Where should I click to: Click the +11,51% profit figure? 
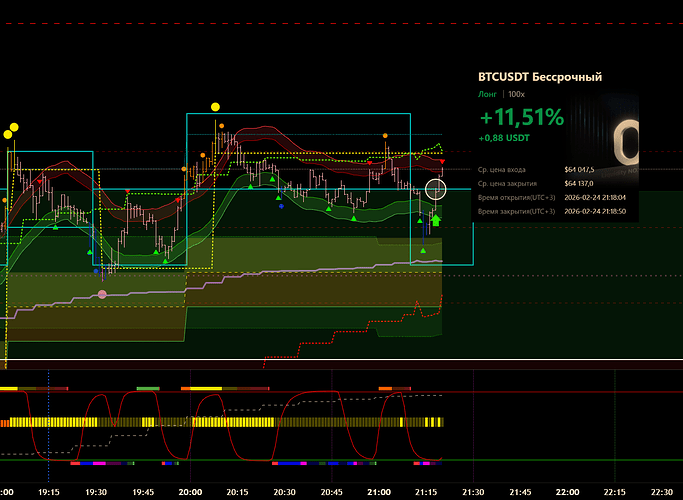tap(521, 117)
